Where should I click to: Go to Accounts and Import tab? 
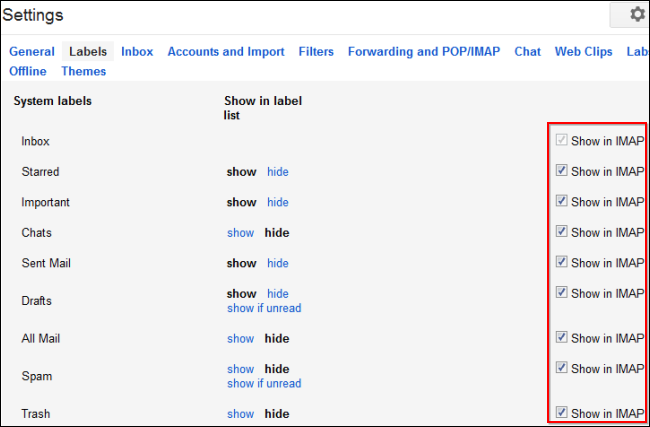point(226,51)
